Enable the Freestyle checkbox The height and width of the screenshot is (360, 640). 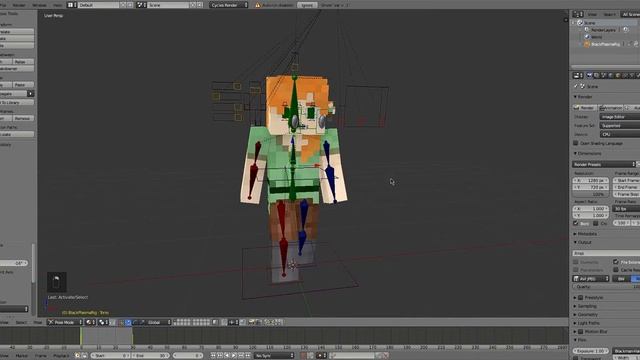pos(581,298)
